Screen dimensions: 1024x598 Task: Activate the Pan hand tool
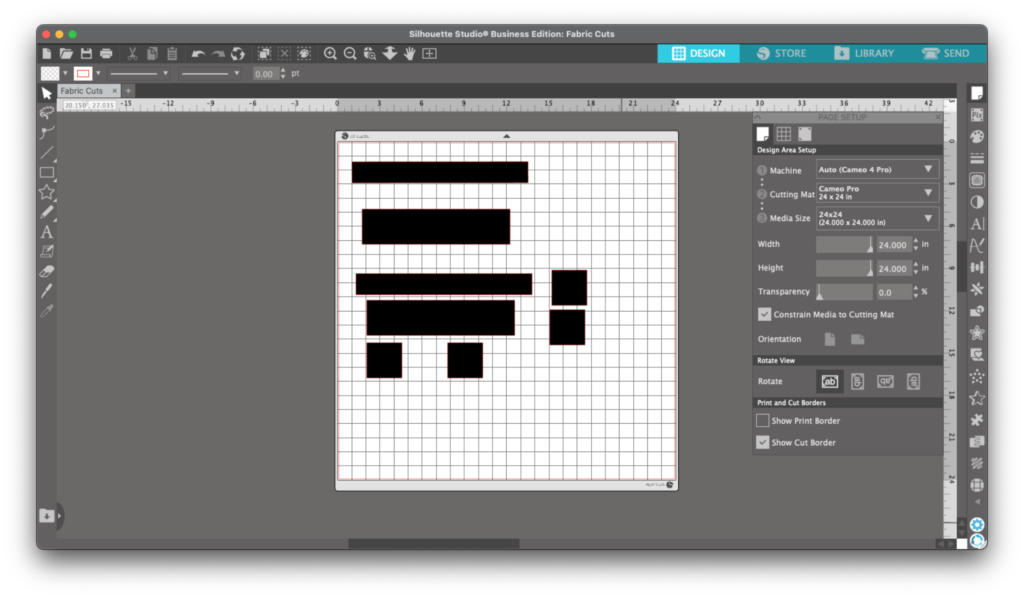pyautogui.click(x=410, y=53)
